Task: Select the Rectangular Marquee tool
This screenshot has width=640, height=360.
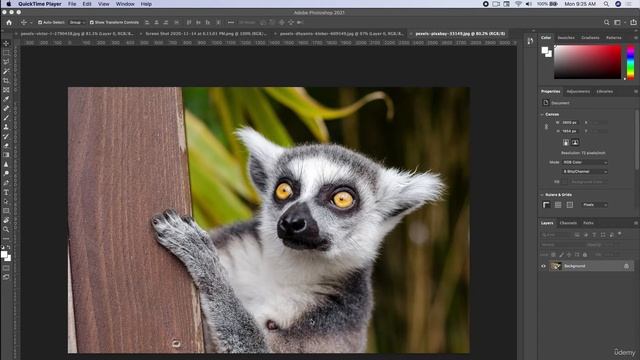Action: point(6,53)
